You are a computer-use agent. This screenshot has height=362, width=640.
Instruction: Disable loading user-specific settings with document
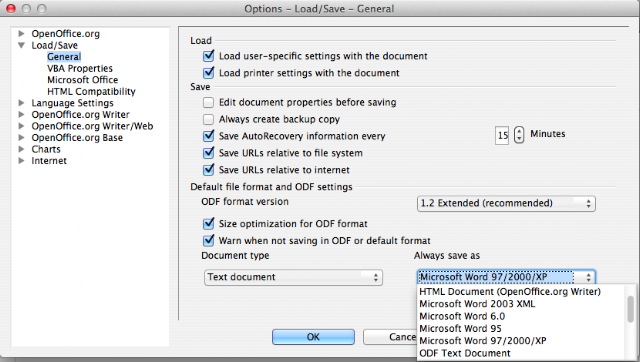209,56
